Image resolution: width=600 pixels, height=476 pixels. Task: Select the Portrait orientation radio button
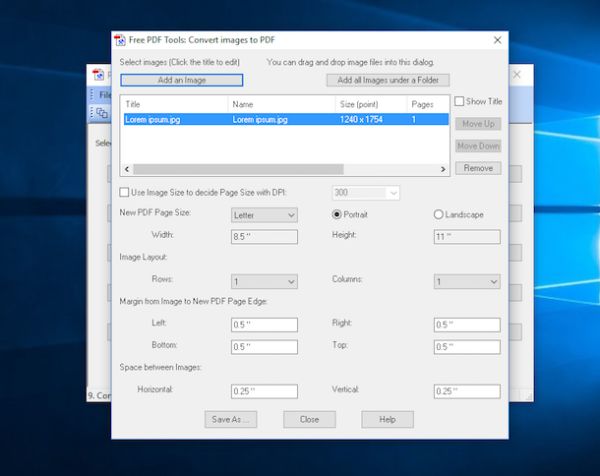pos(337,214)
